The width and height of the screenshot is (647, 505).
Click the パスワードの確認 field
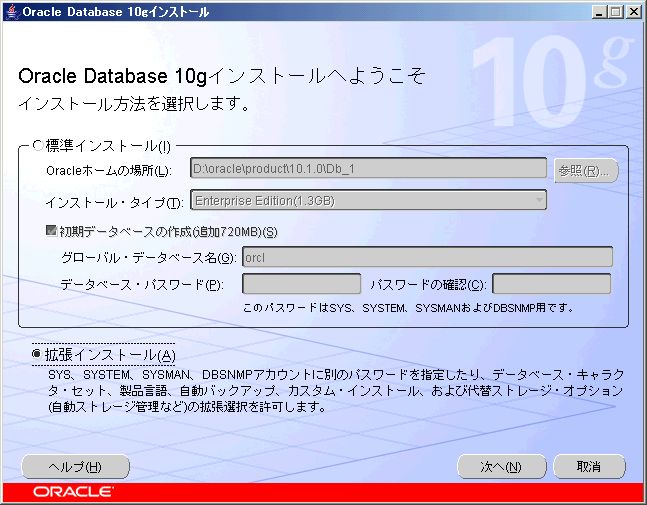(x=552, y=284)
